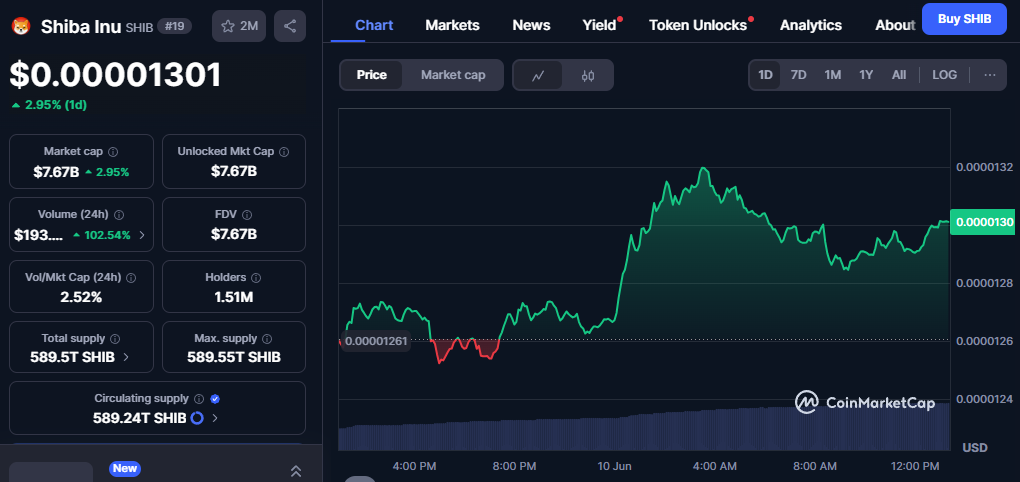Show Total supply info icon
Image resolution: width=1020 pixels, height=482 pixels.
tap(115, 339)
